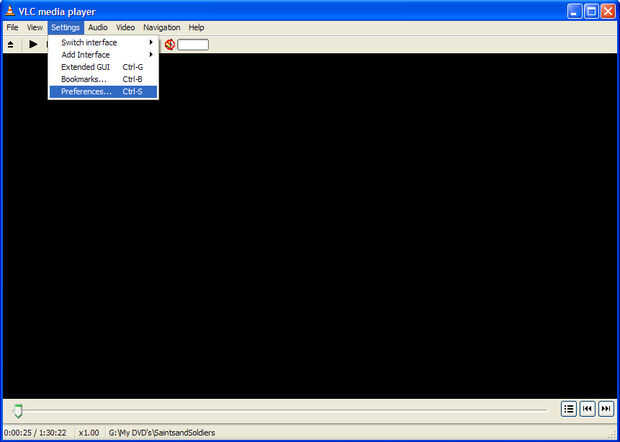
Task: Skip to previous chapter button
Action: click(x=588, y=409)
